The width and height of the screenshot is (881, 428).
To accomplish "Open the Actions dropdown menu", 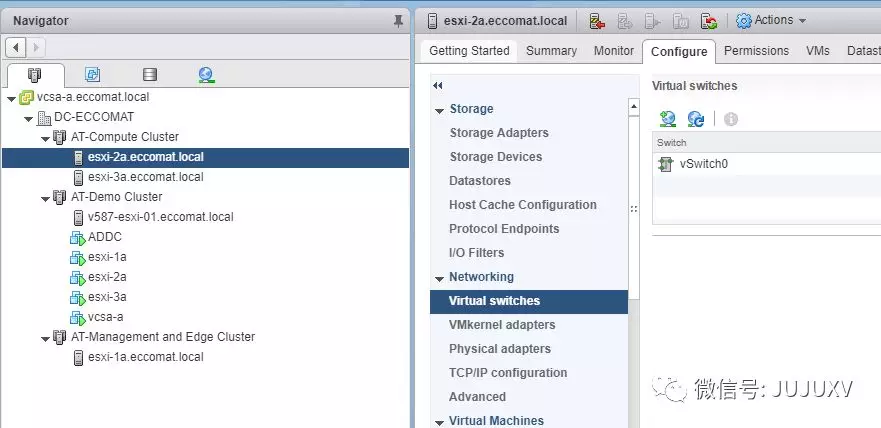I will (771, 20).
